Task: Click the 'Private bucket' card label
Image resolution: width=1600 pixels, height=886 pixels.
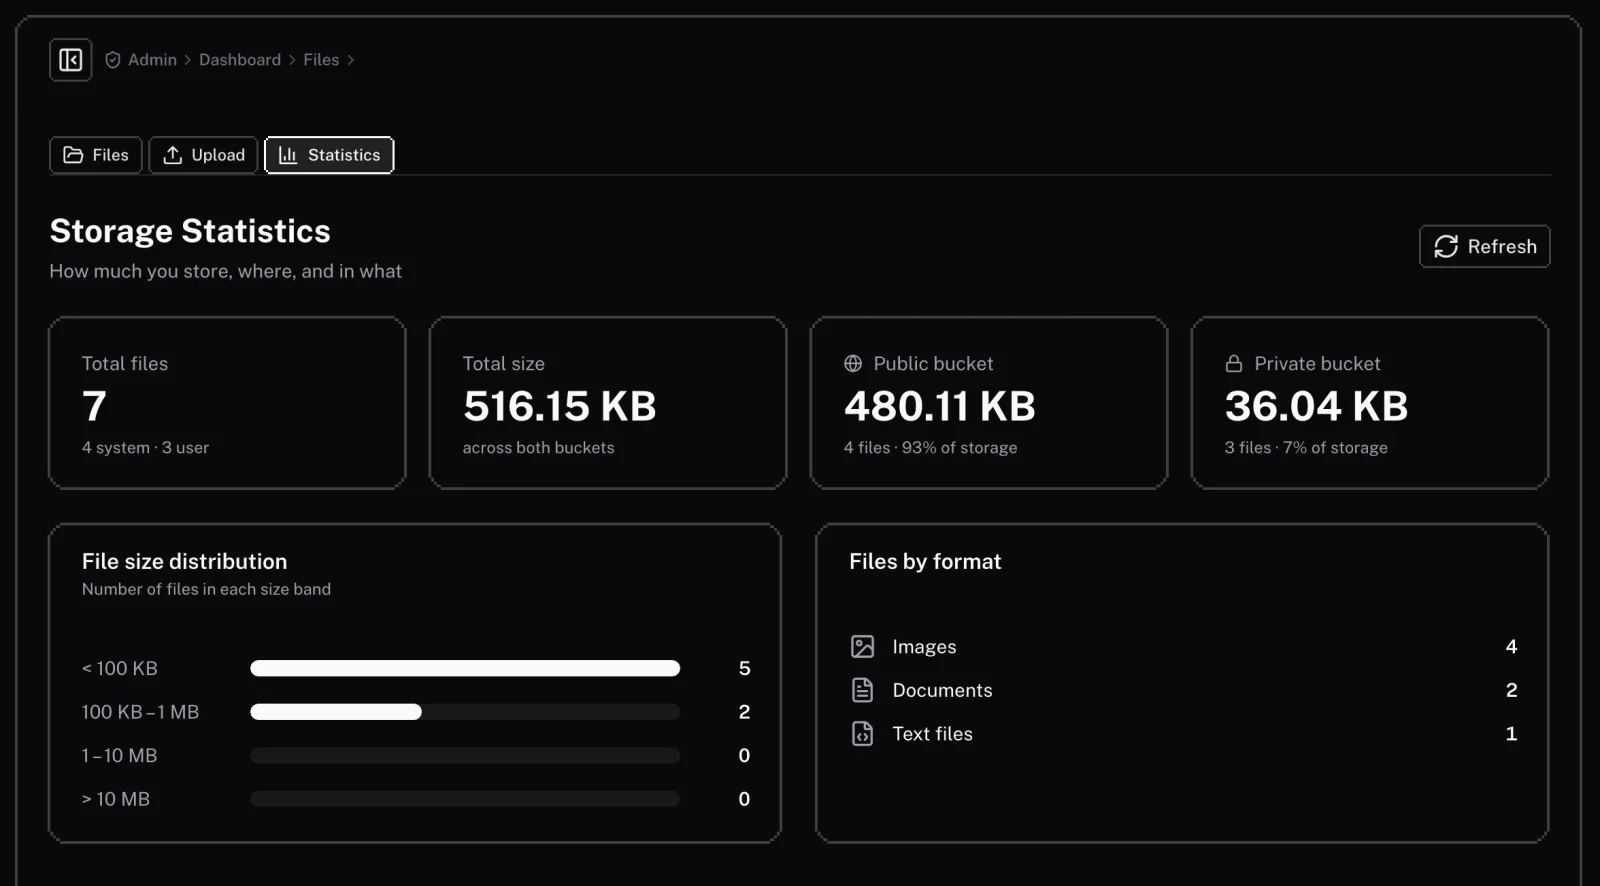Action: (x=1318, y=364)
